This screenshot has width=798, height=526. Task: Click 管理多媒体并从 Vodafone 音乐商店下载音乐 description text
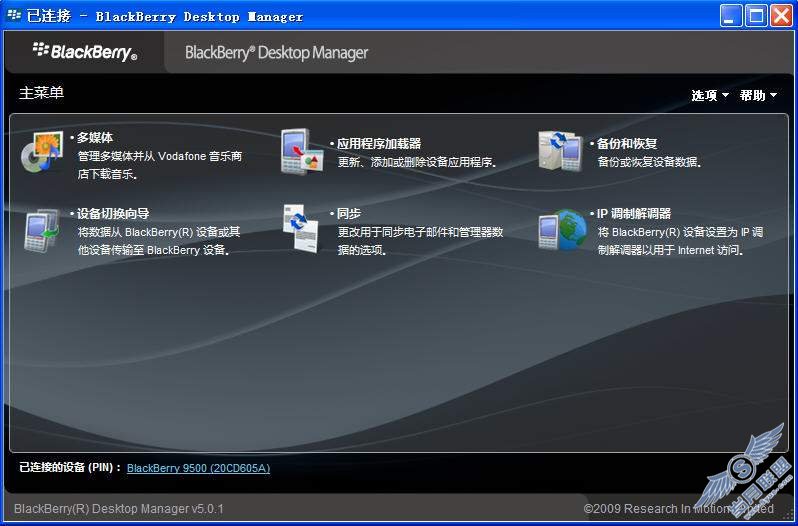160,165
